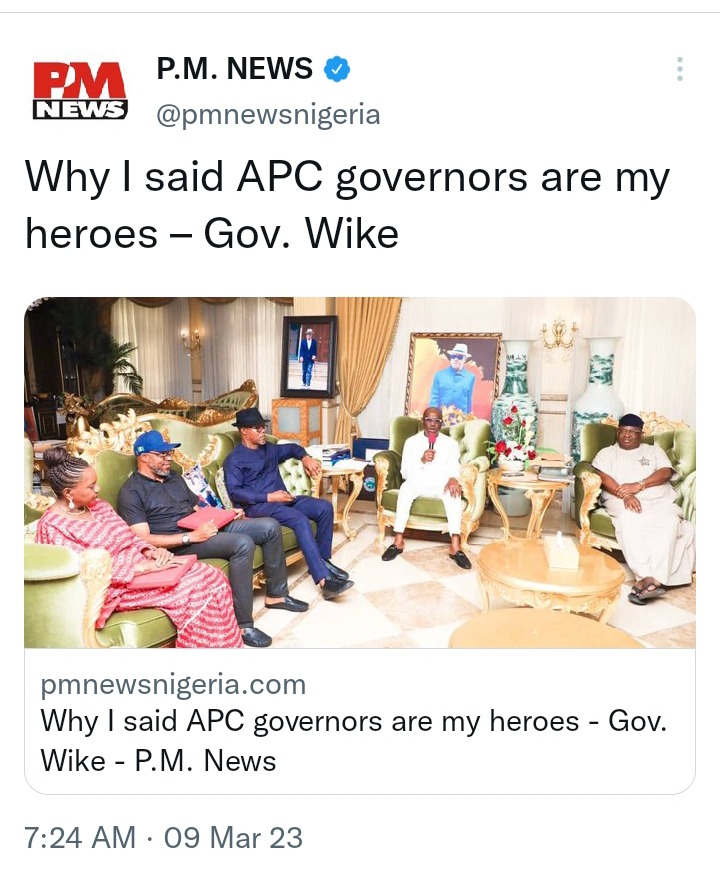Click the framed portrait with orange background

454,379
